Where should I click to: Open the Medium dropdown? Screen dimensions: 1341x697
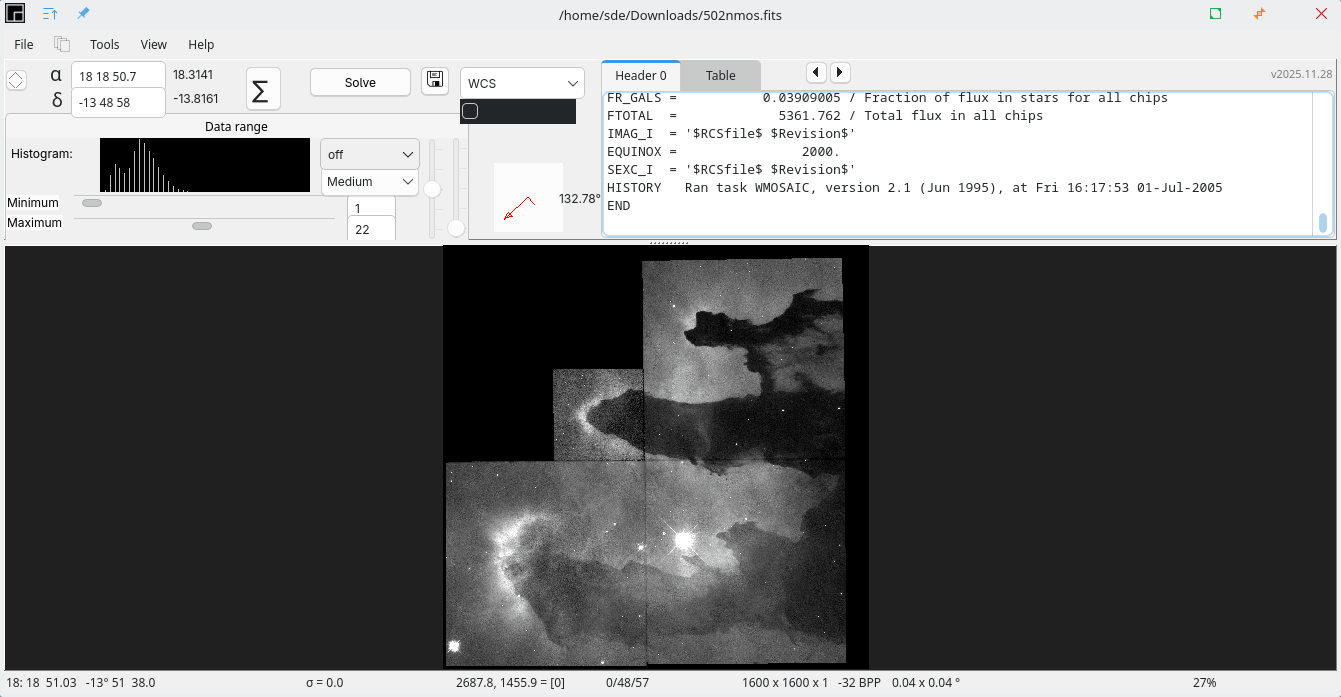[369, 182]
